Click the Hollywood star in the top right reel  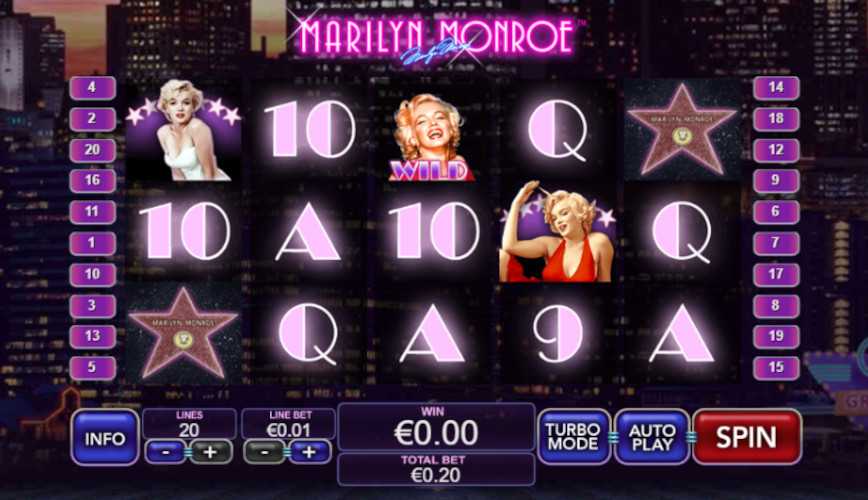point(681,130)
